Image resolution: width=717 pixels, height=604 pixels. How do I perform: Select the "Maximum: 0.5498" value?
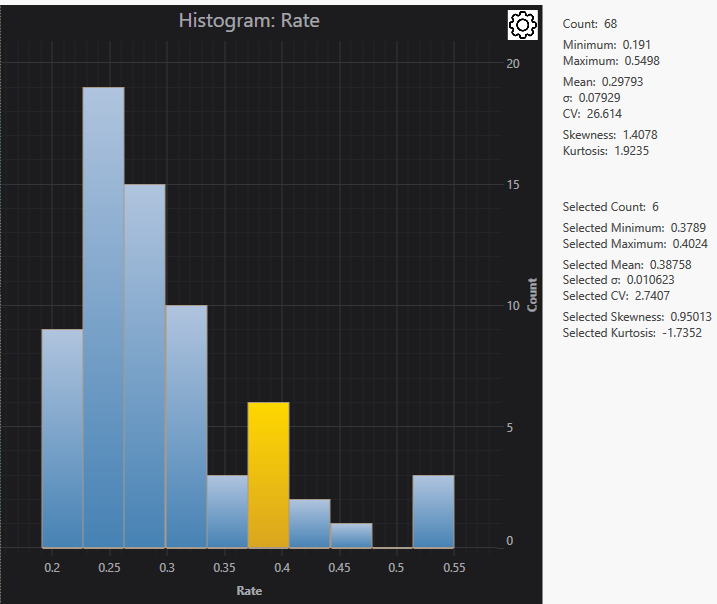611,61
